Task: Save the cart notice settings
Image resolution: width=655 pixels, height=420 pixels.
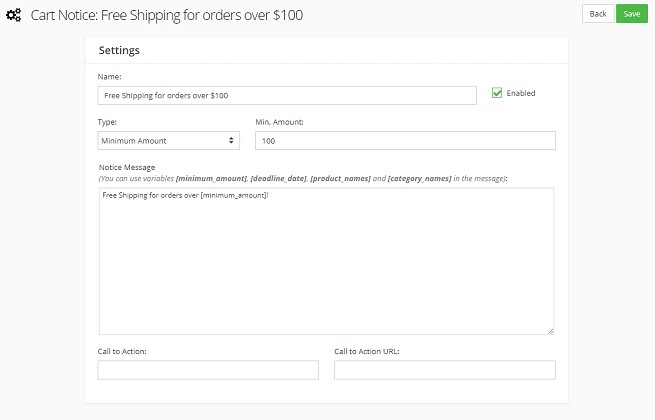Action: coord(632,14)
